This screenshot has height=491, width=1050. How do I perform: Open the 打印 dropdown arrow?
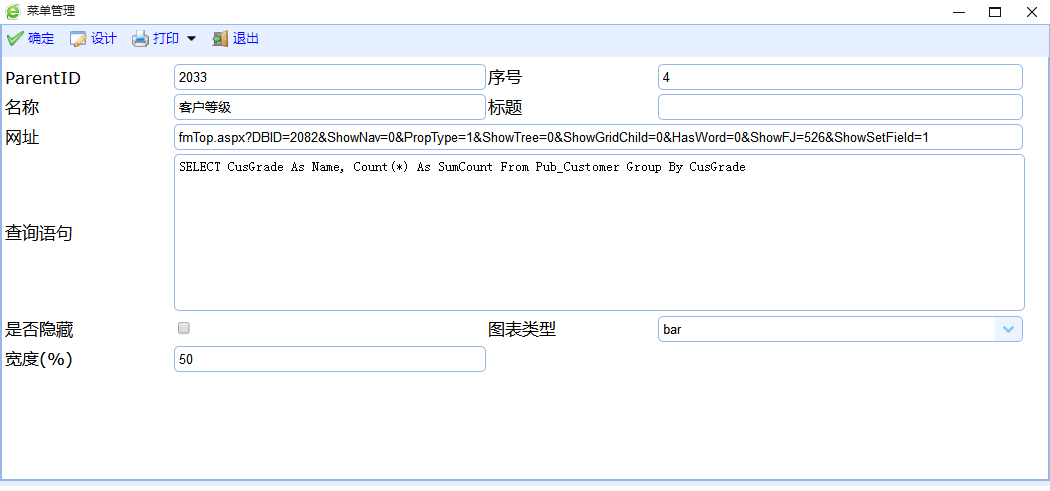pyautogui.click(x=192, y=39)
